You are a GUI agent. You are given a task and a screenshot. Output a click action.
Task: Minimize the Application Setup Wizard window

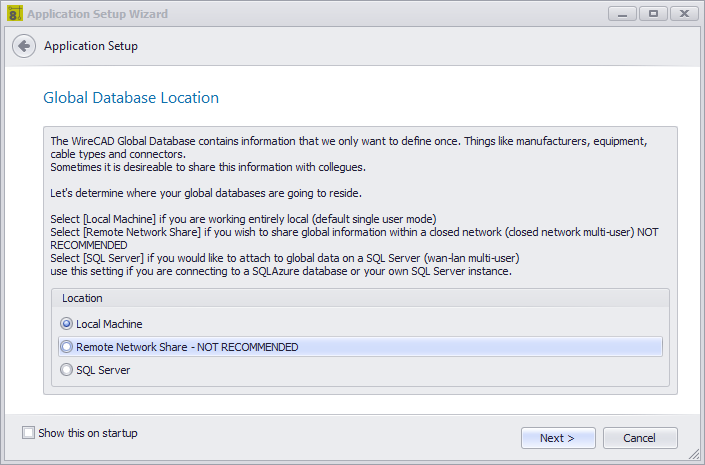(x=622, y=14)
